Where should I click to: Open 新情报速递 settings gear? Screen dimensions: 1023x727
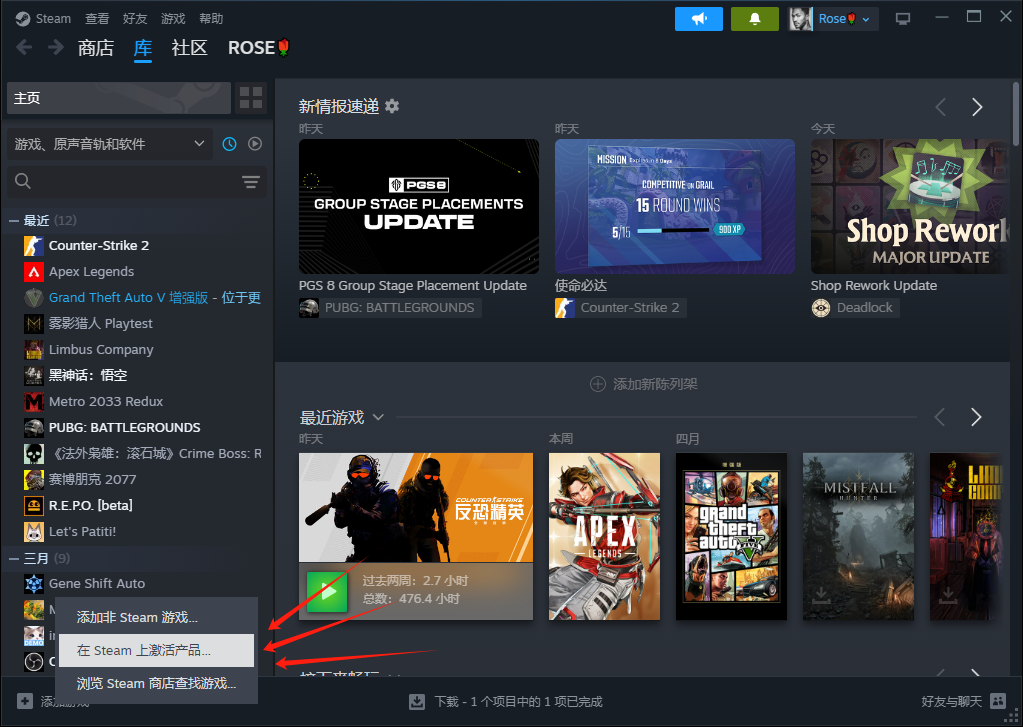392,106
